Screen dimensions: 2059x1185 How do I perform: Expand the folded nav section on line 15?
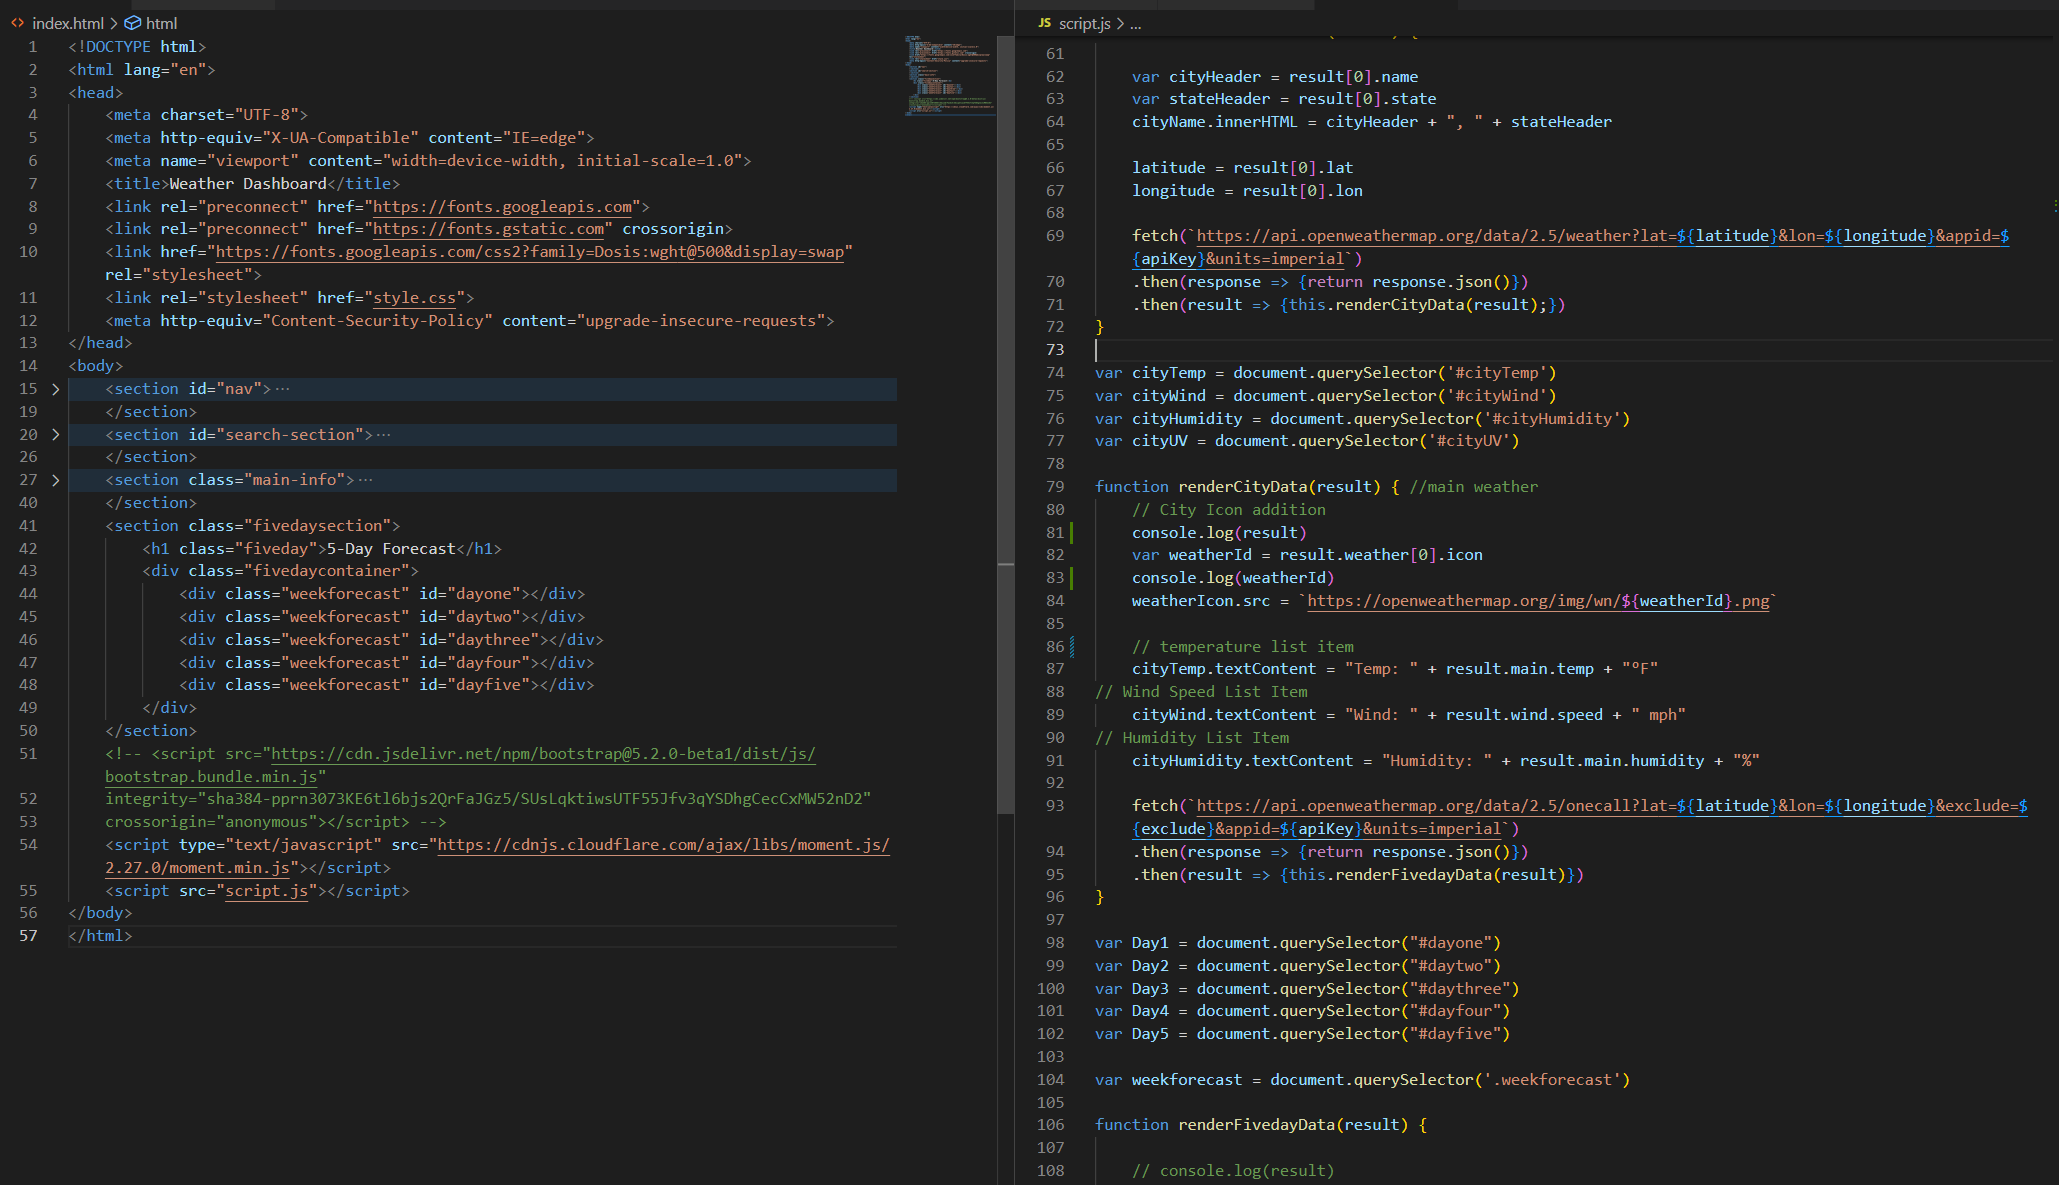click(55, 389)
